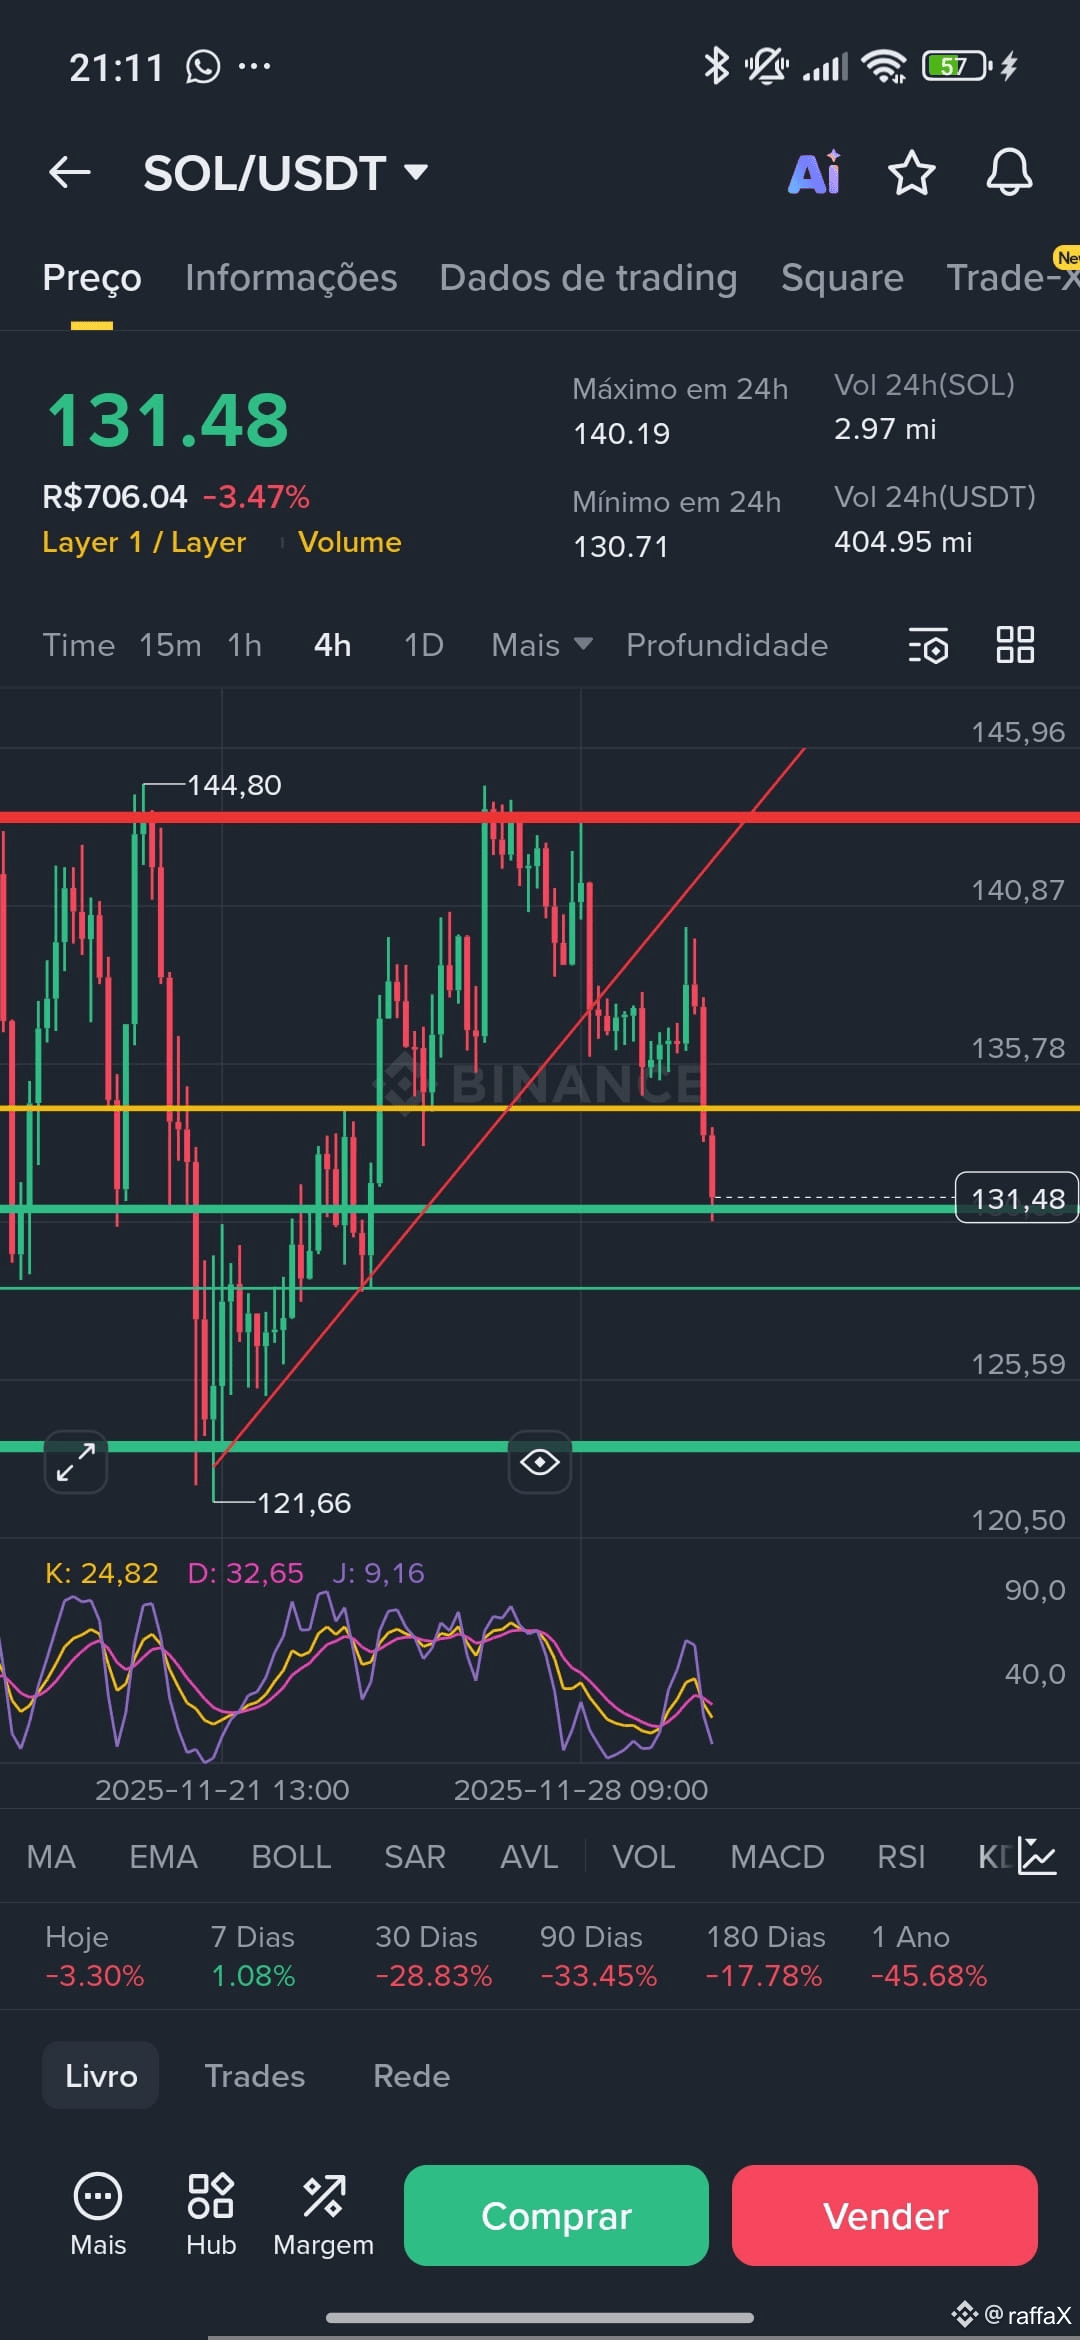1080x2340 pixels.
Task: Click Mínimo em 24h value 130.71
Action: coord(620,547)
